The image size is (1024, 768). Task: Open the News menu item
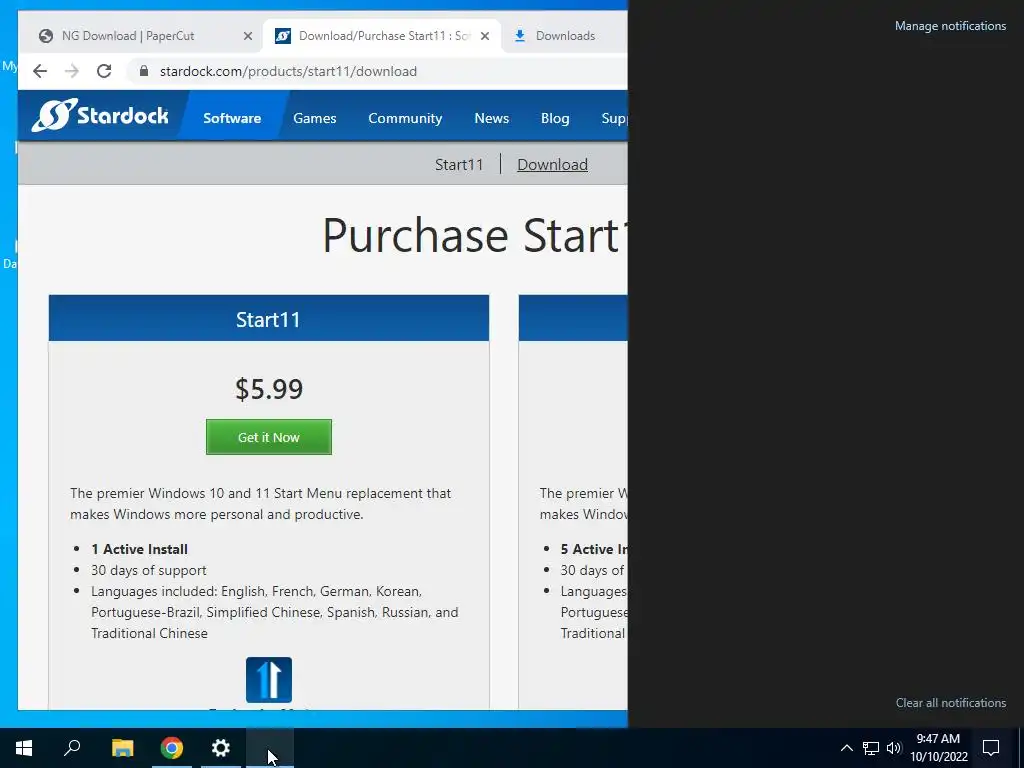[x=491, y=118]
